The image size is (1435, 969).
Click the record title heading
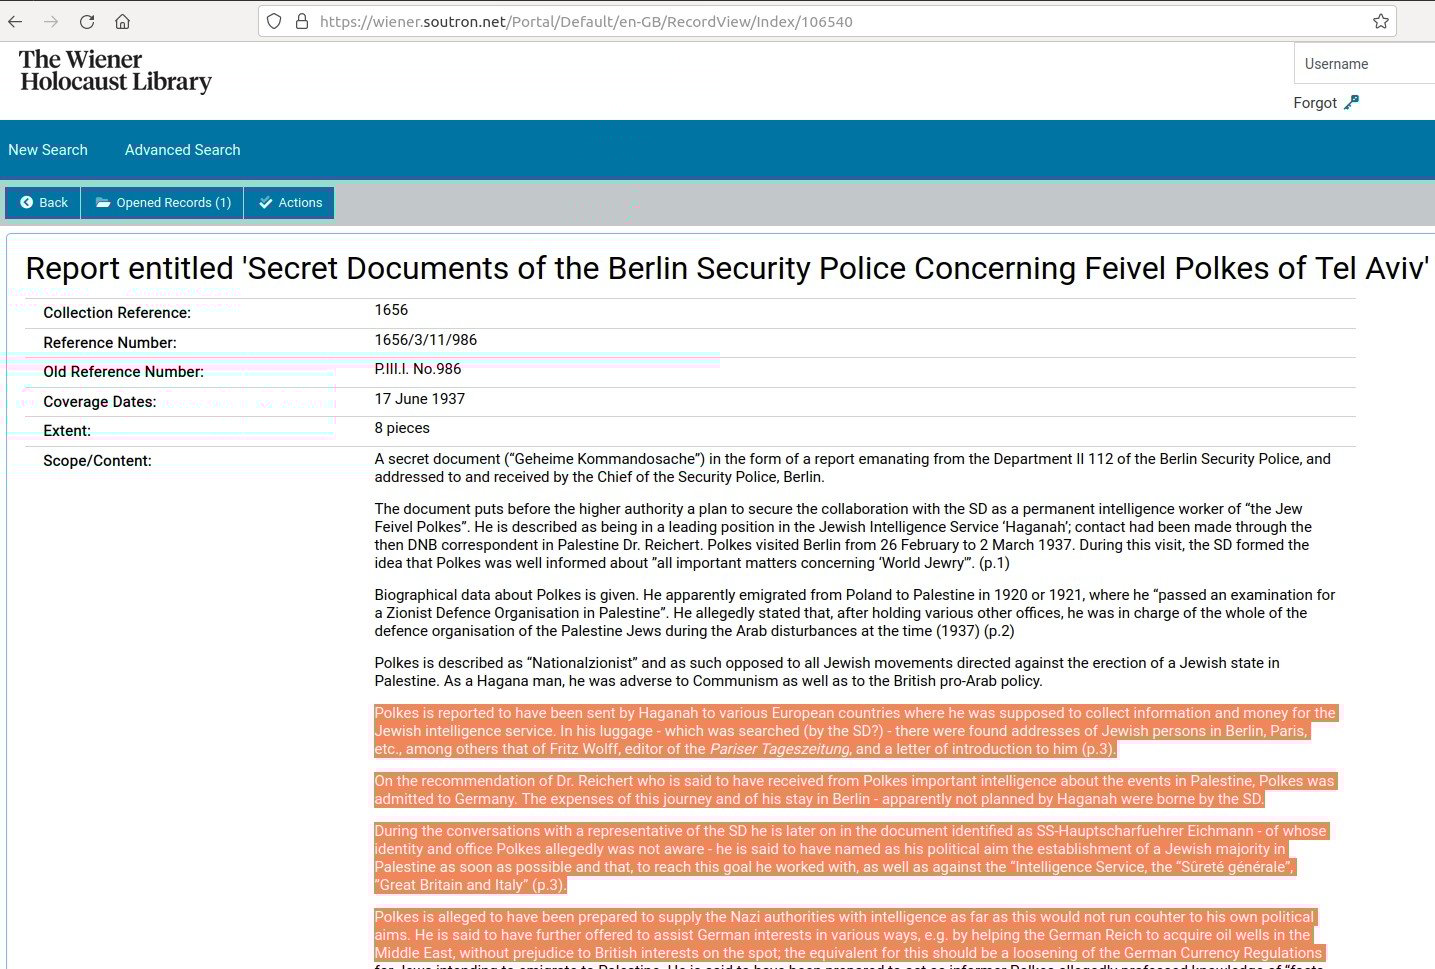click(x=727, y=268)
